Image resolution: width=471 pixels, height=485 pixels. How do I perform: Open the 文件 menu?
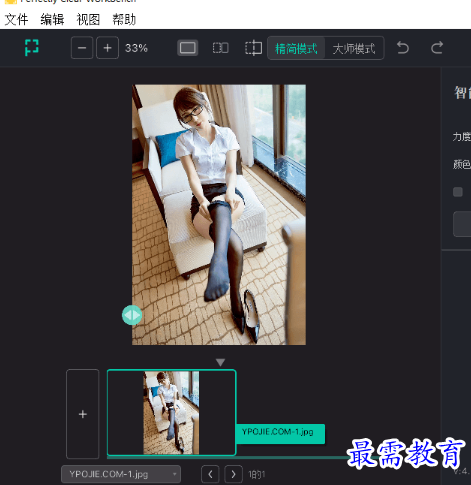click(16, 20)
